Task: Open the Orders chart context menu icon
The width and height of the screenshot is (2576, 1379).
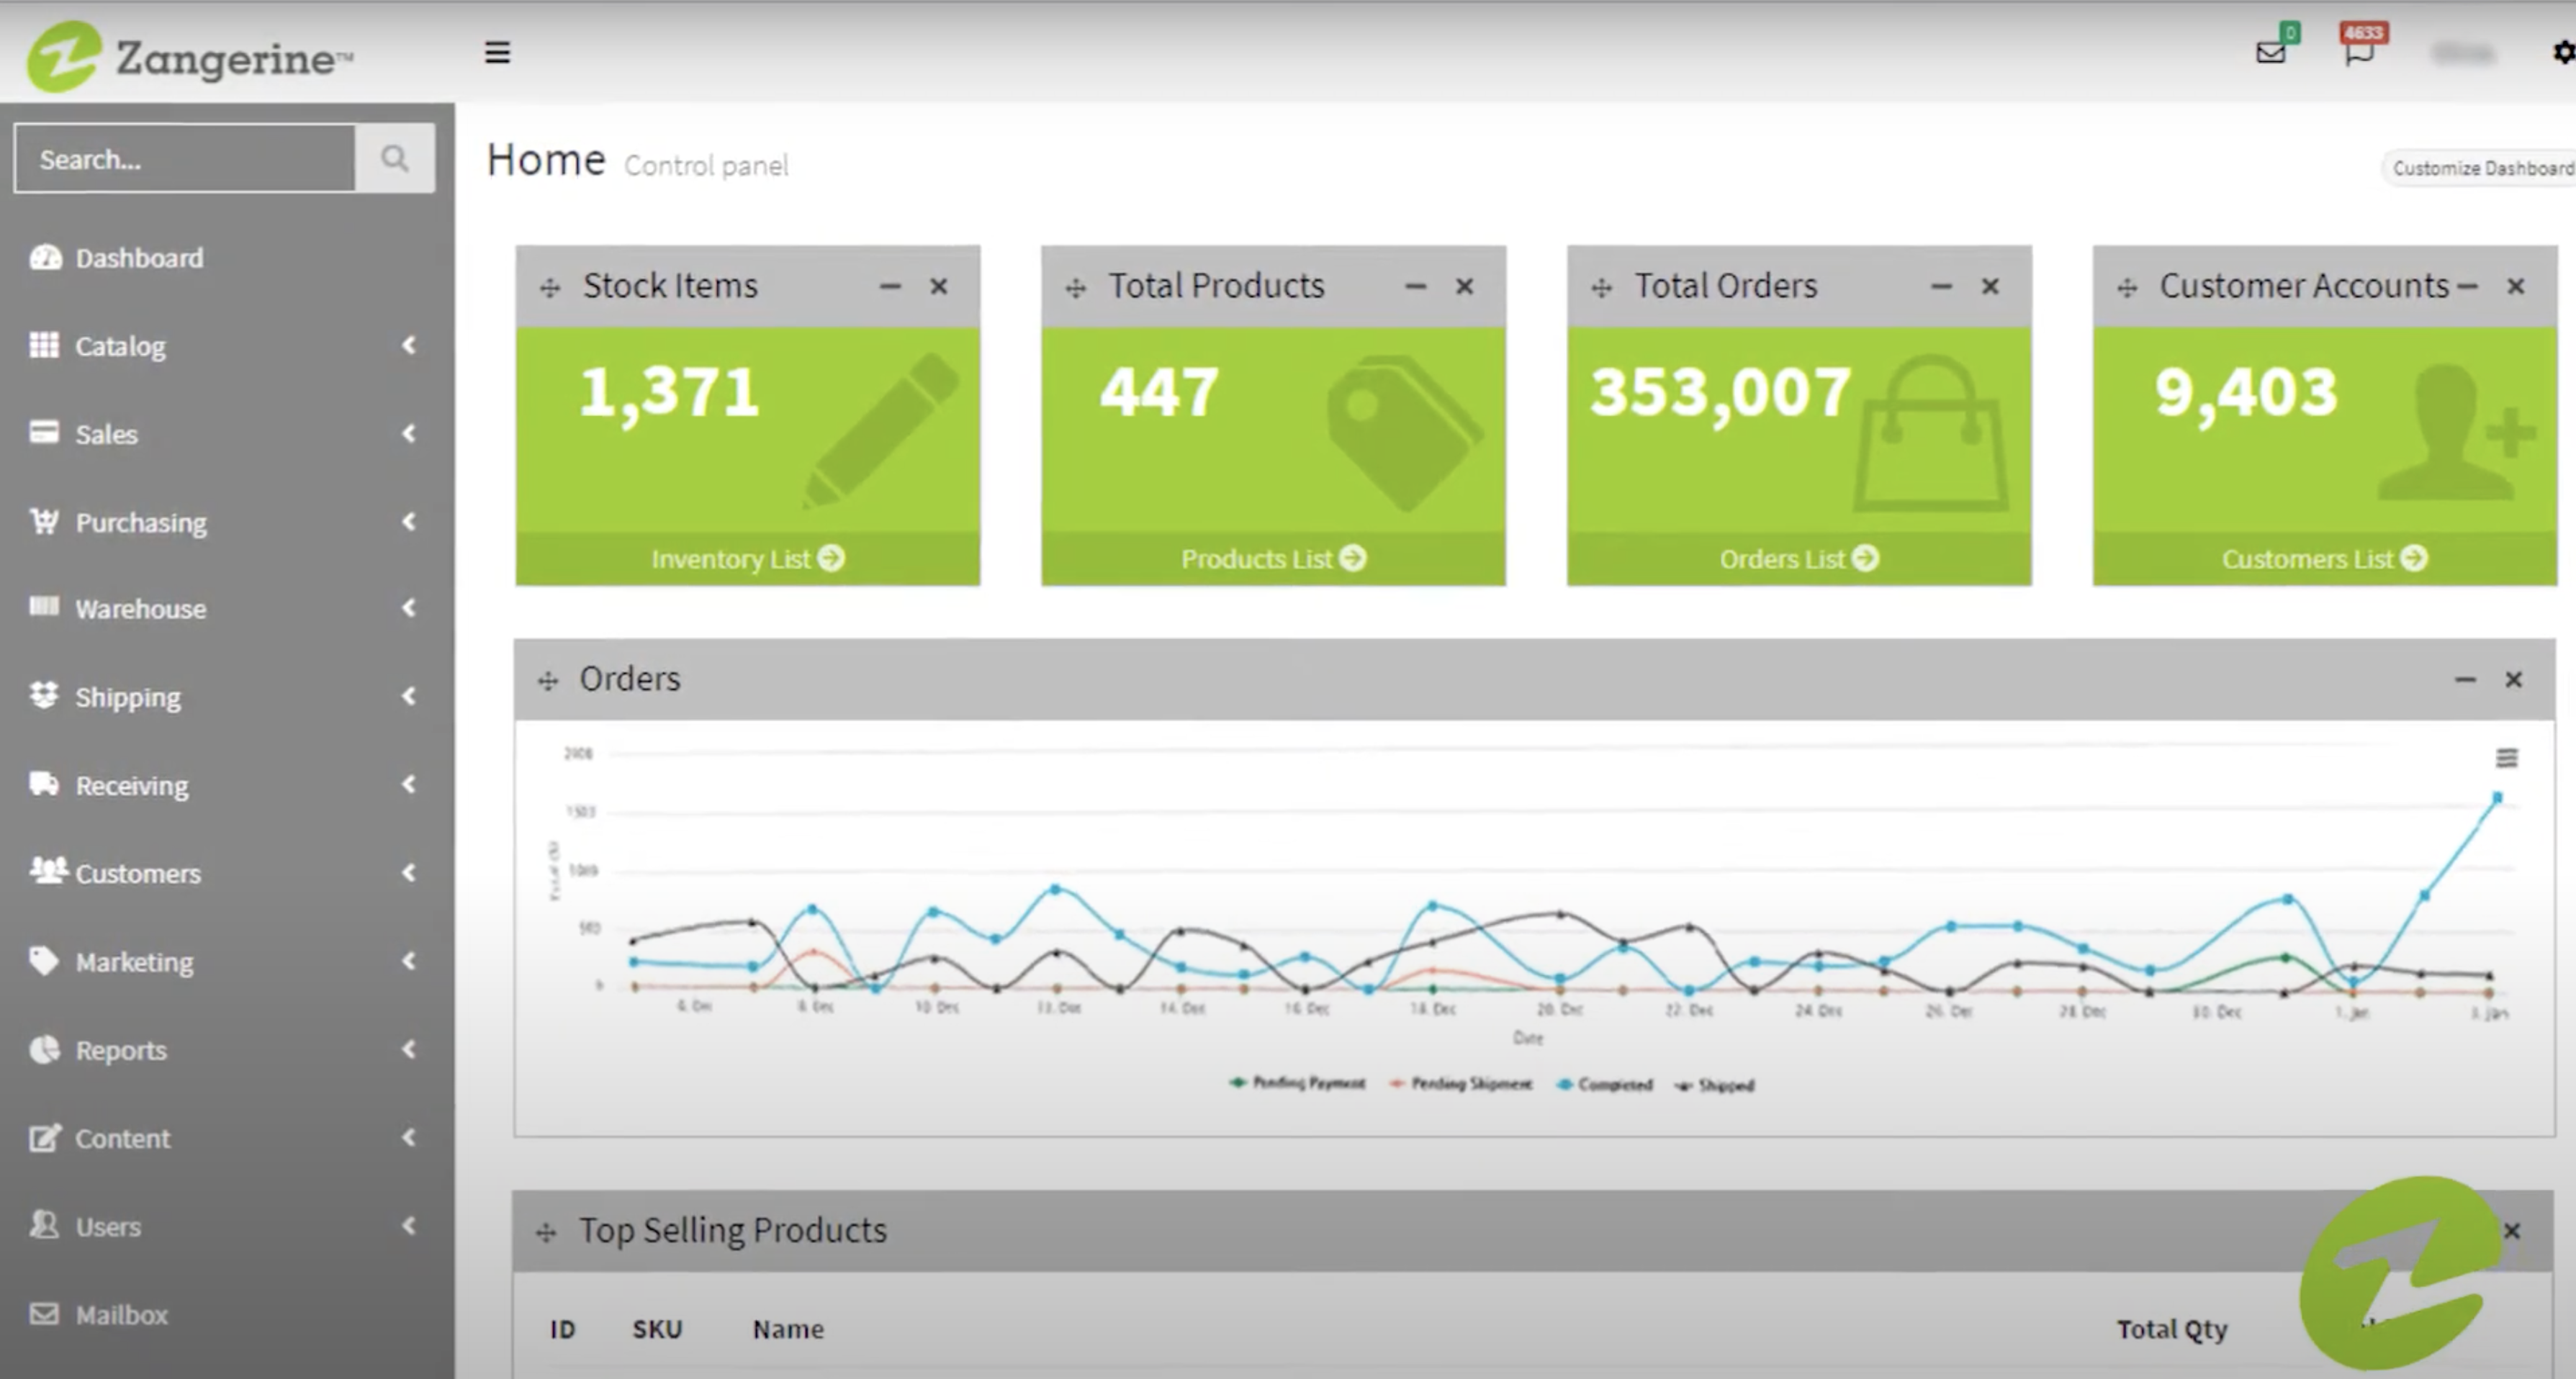Action: pos(2506,758)
